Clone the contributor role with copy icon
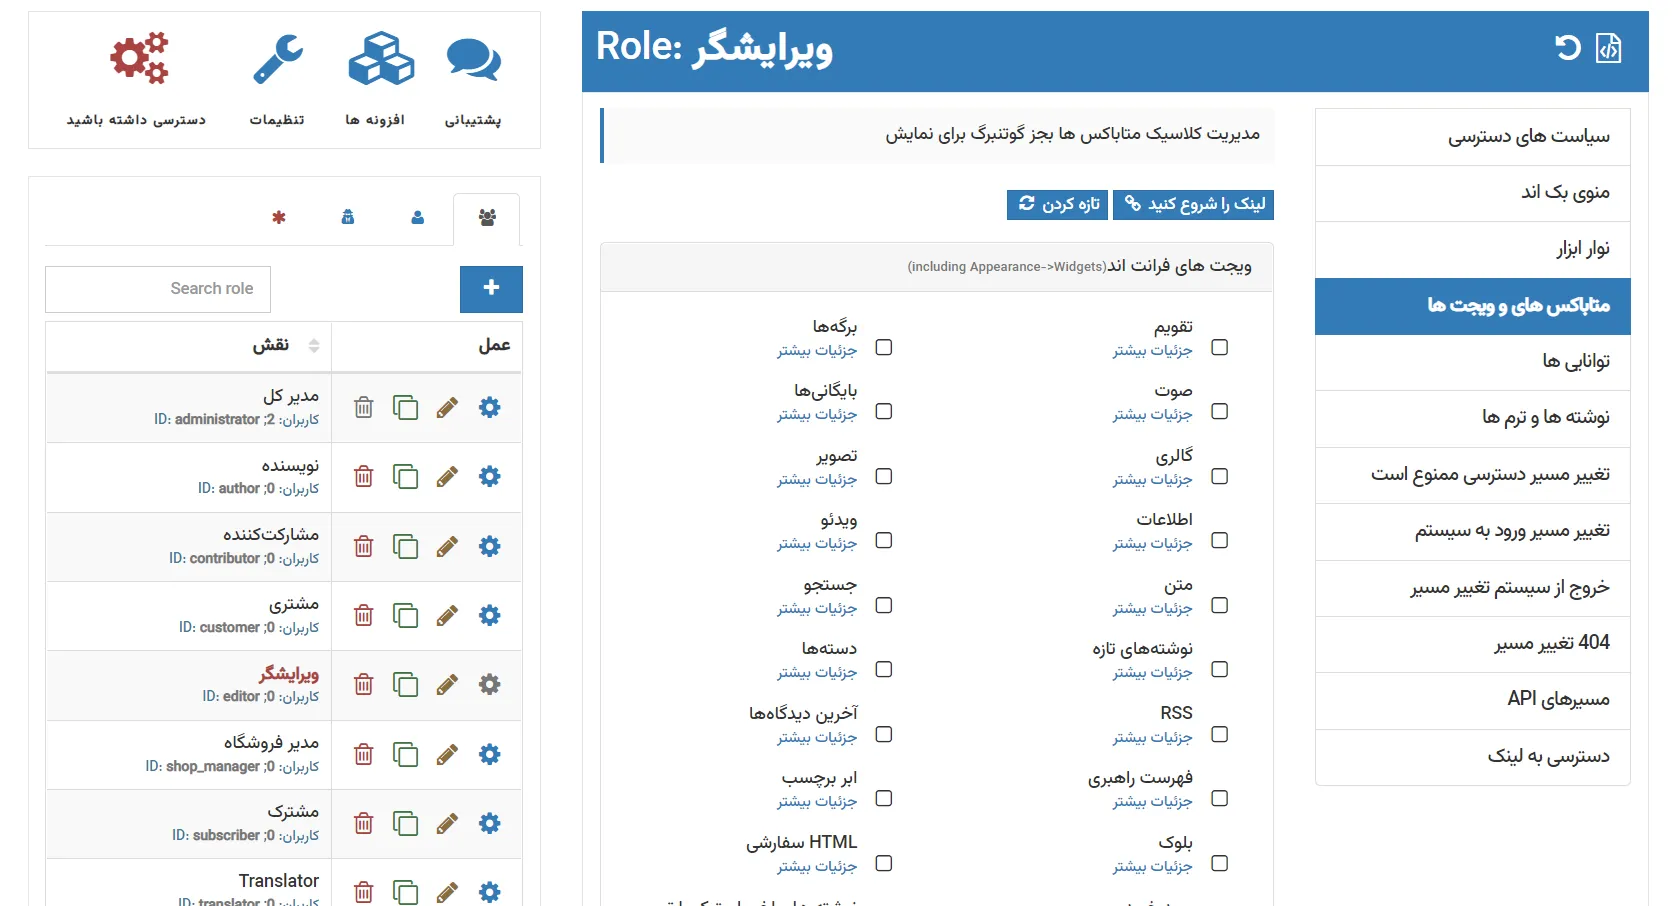This screenshot has height=906, width=1672. click(405, 546)
